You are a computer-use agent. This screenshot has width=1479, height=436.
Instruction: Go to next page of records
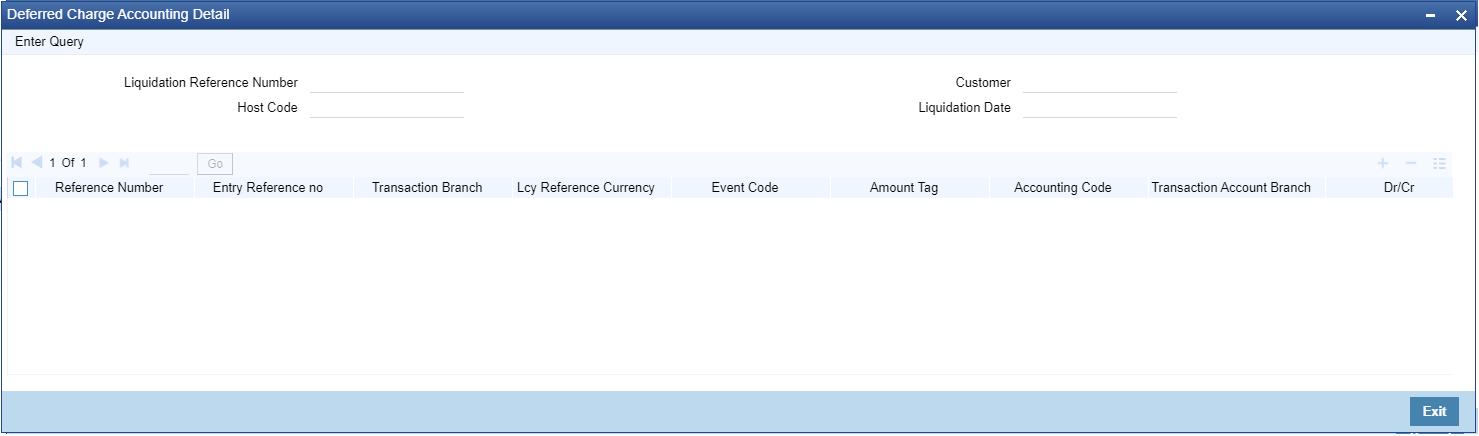tap(103, 162)
